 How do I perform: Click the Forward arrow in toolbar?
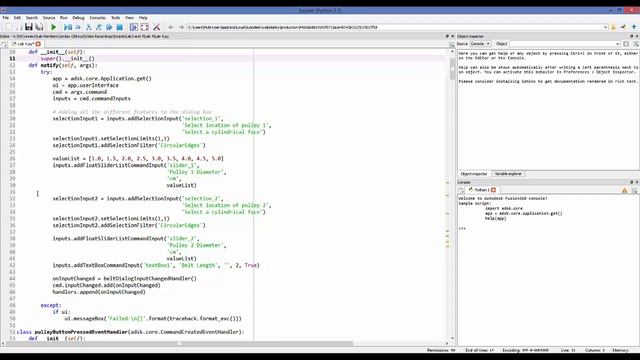coord(181,27)
